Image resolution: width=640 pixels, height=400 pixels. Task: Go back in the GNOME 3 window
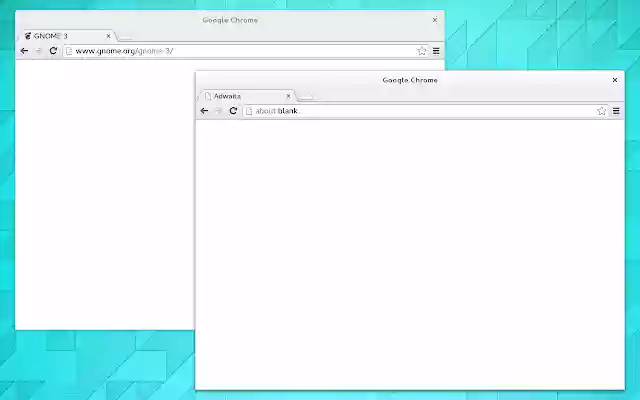24,51
